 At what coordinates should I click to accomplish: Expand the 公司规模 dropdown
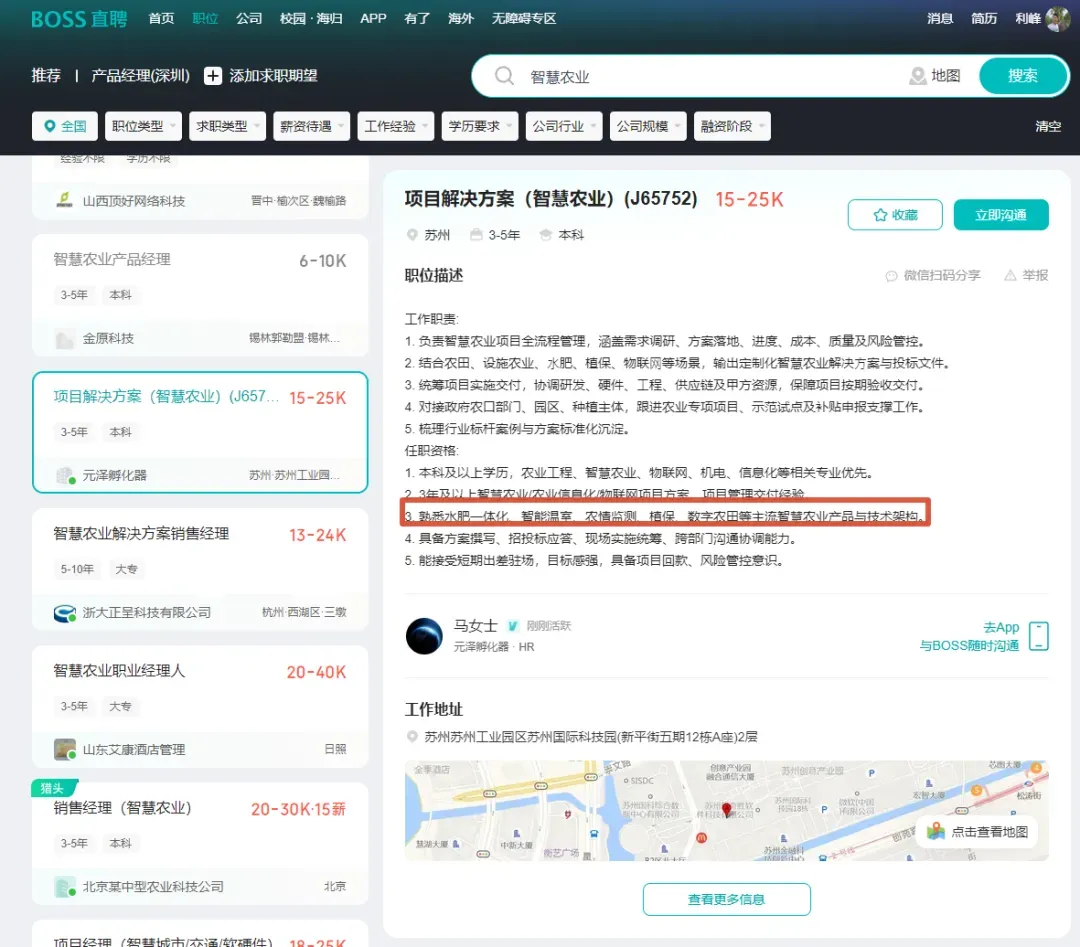(x=647, y=126)
